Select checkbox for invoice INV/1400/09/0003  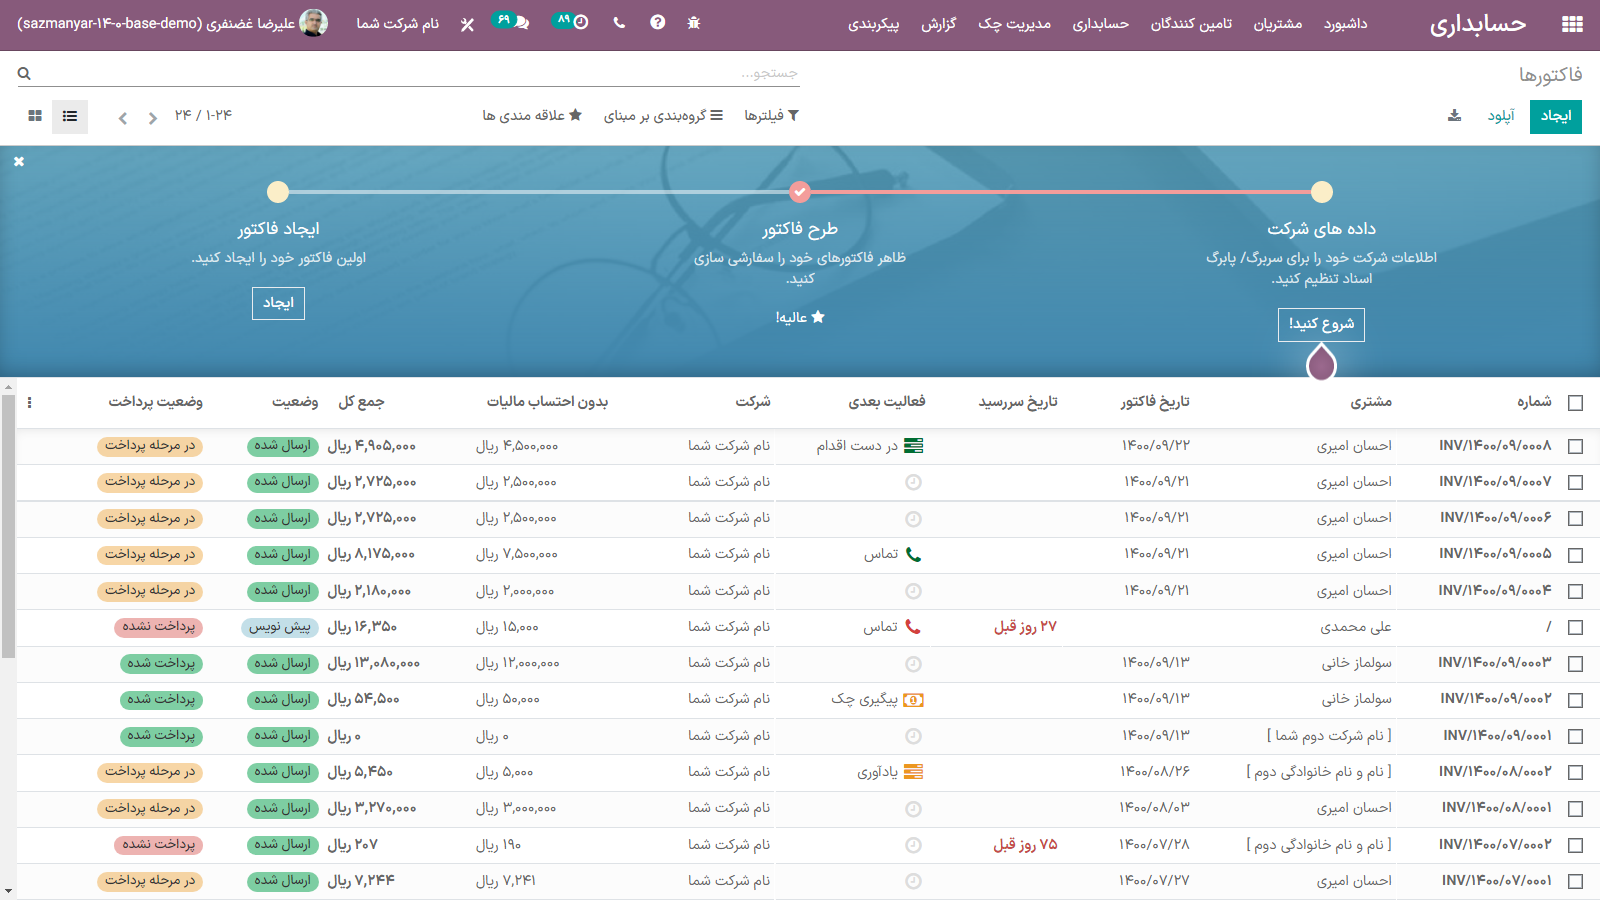(x=1575, y=663)
